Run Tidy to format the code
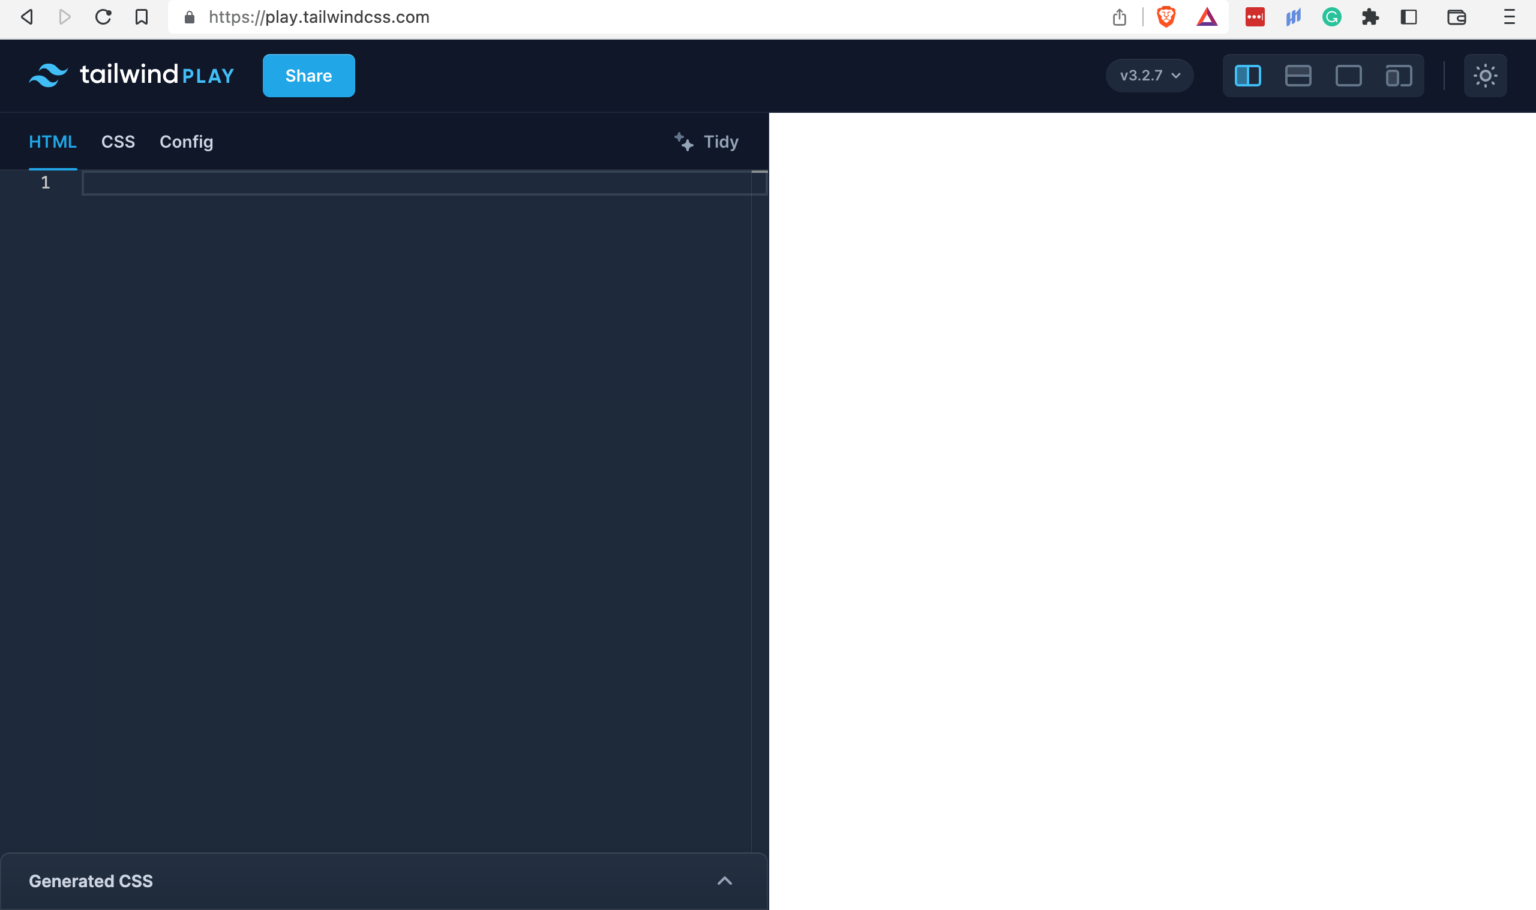 pos(720,141)
